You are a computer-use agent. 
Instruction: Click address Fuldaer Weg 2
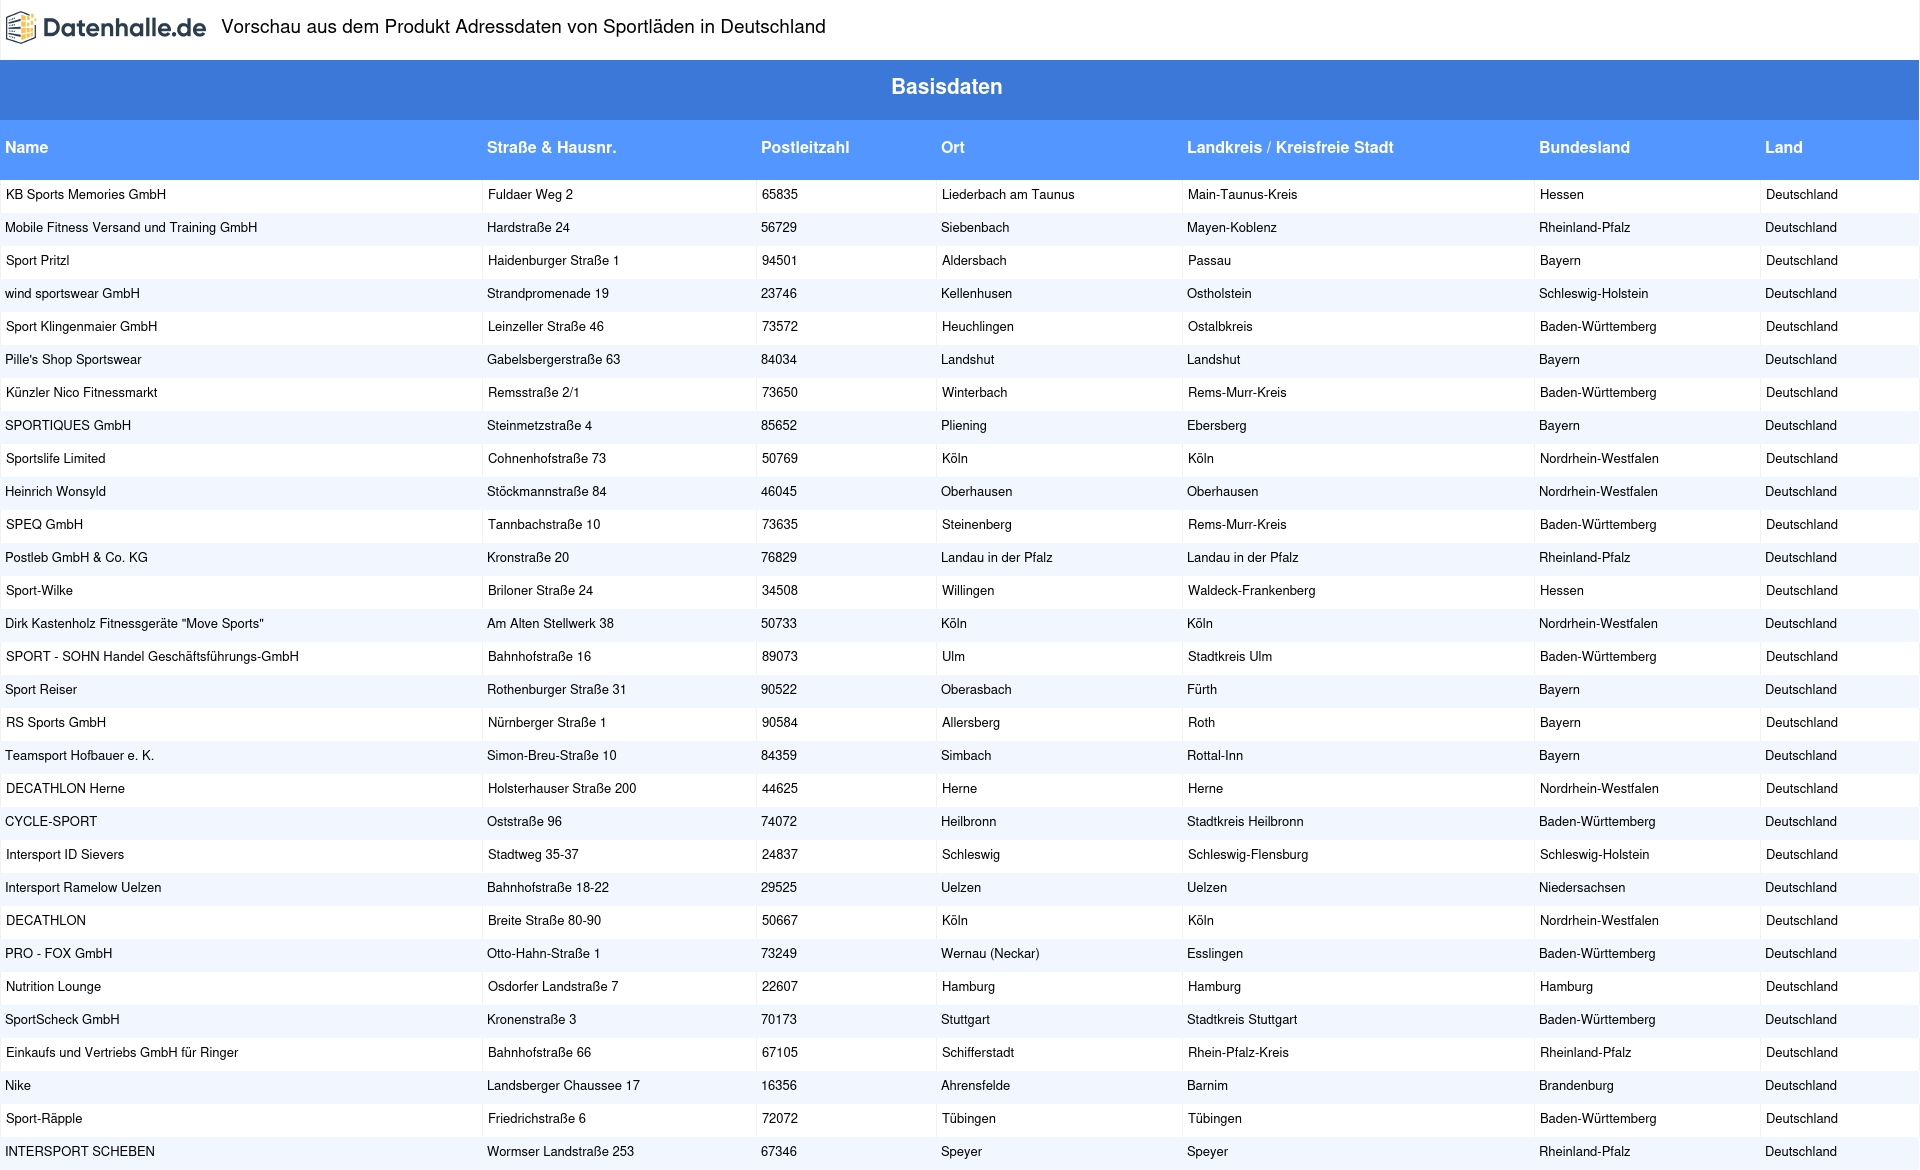pos(530,195)
